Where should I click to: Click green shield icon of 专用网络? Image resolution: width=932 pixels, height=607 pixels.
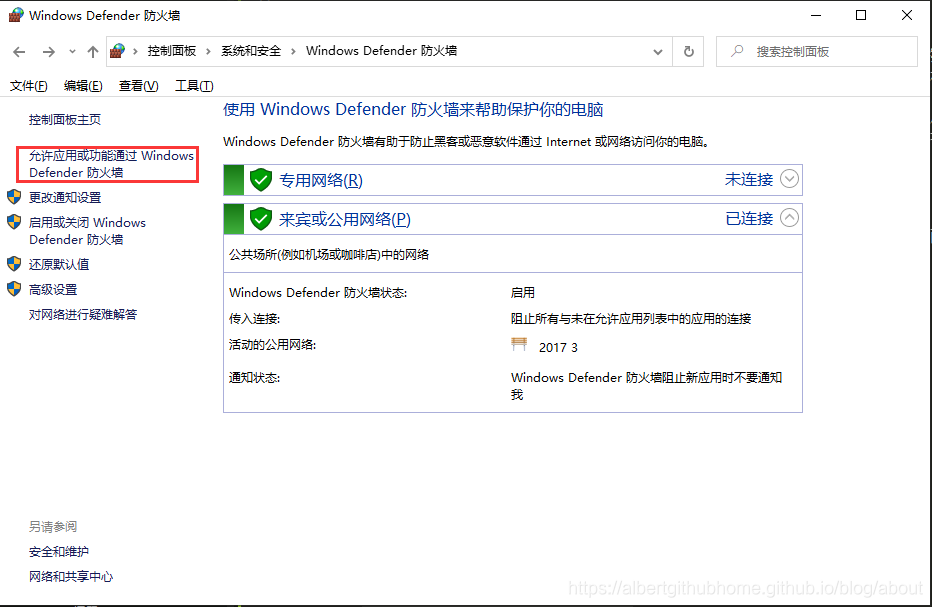(260, 180)
